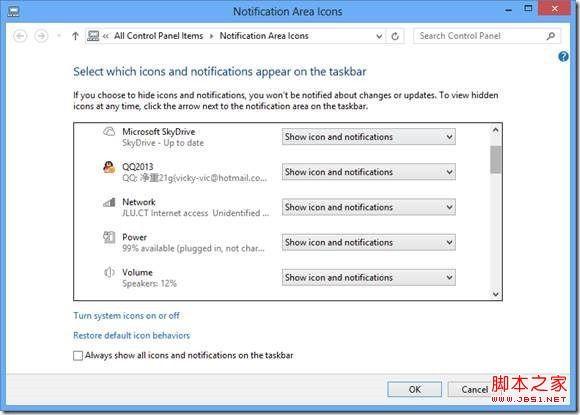This screenshot has width=580, height=415.
Task: Click the QQ2013 penguin icon
Action: click(x=109, y=167)
